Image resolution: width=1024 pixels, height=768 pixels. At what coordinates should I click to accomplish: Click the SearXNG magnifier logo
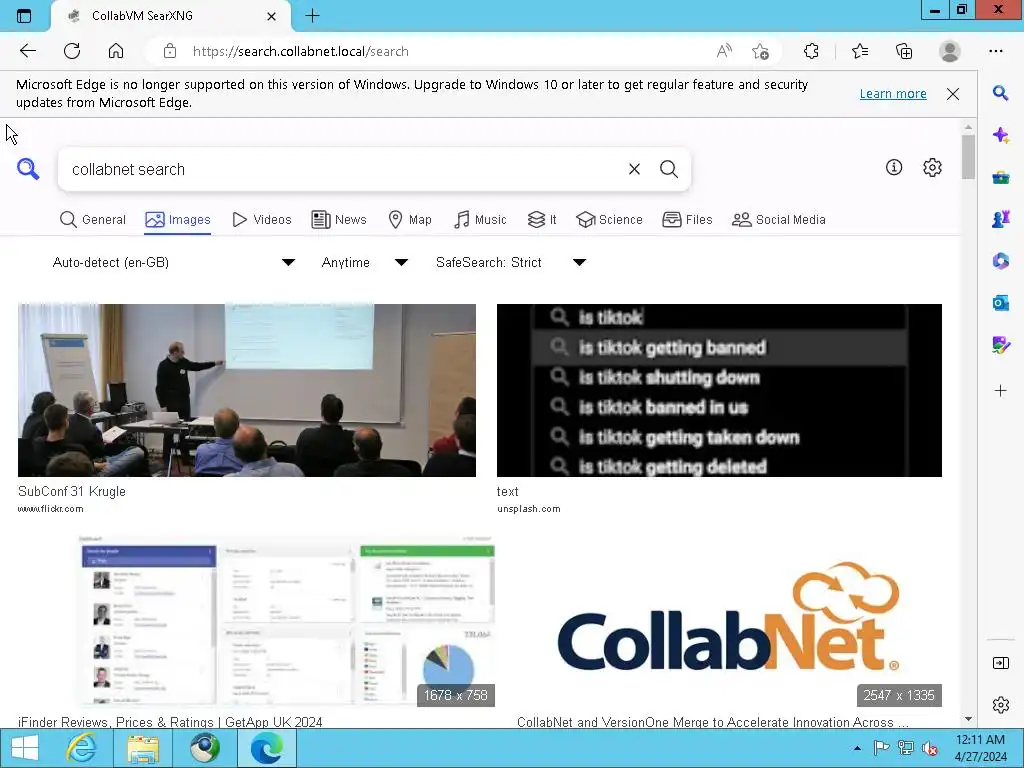pyautogui.click(x=28, y=168)
